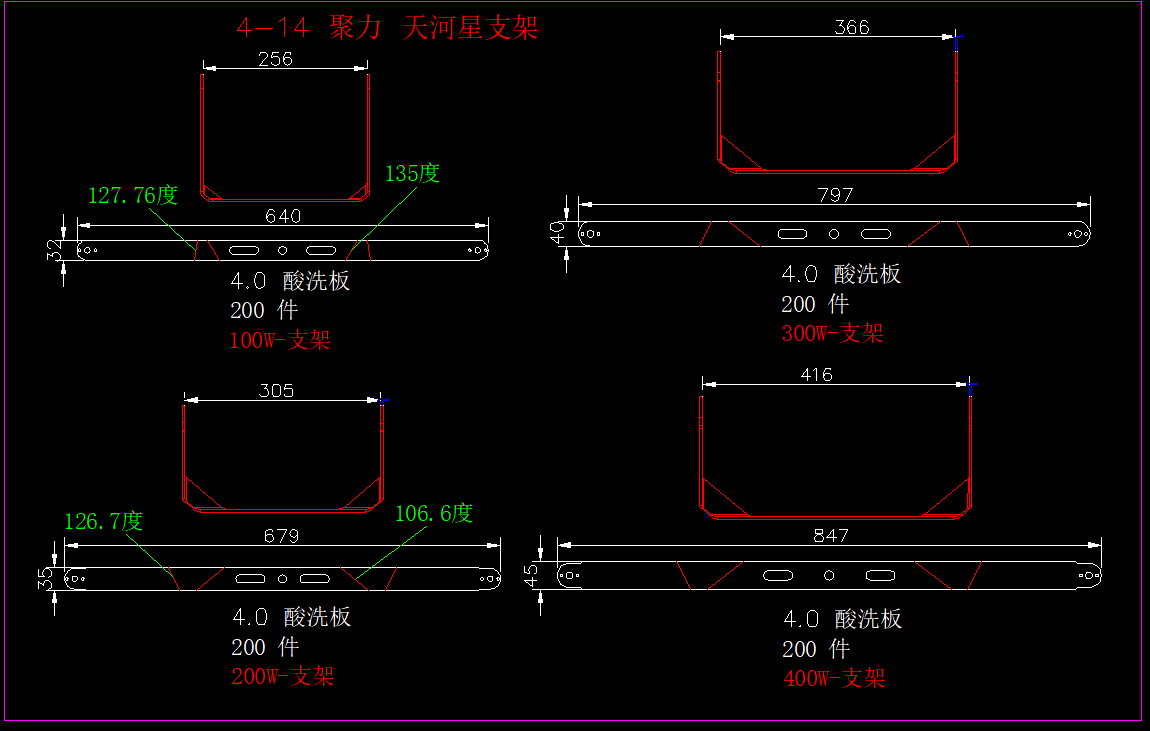This screenshot has height=731, width=1150.
Task: Select the 679 length dimension text
Action: pos(281,535)
